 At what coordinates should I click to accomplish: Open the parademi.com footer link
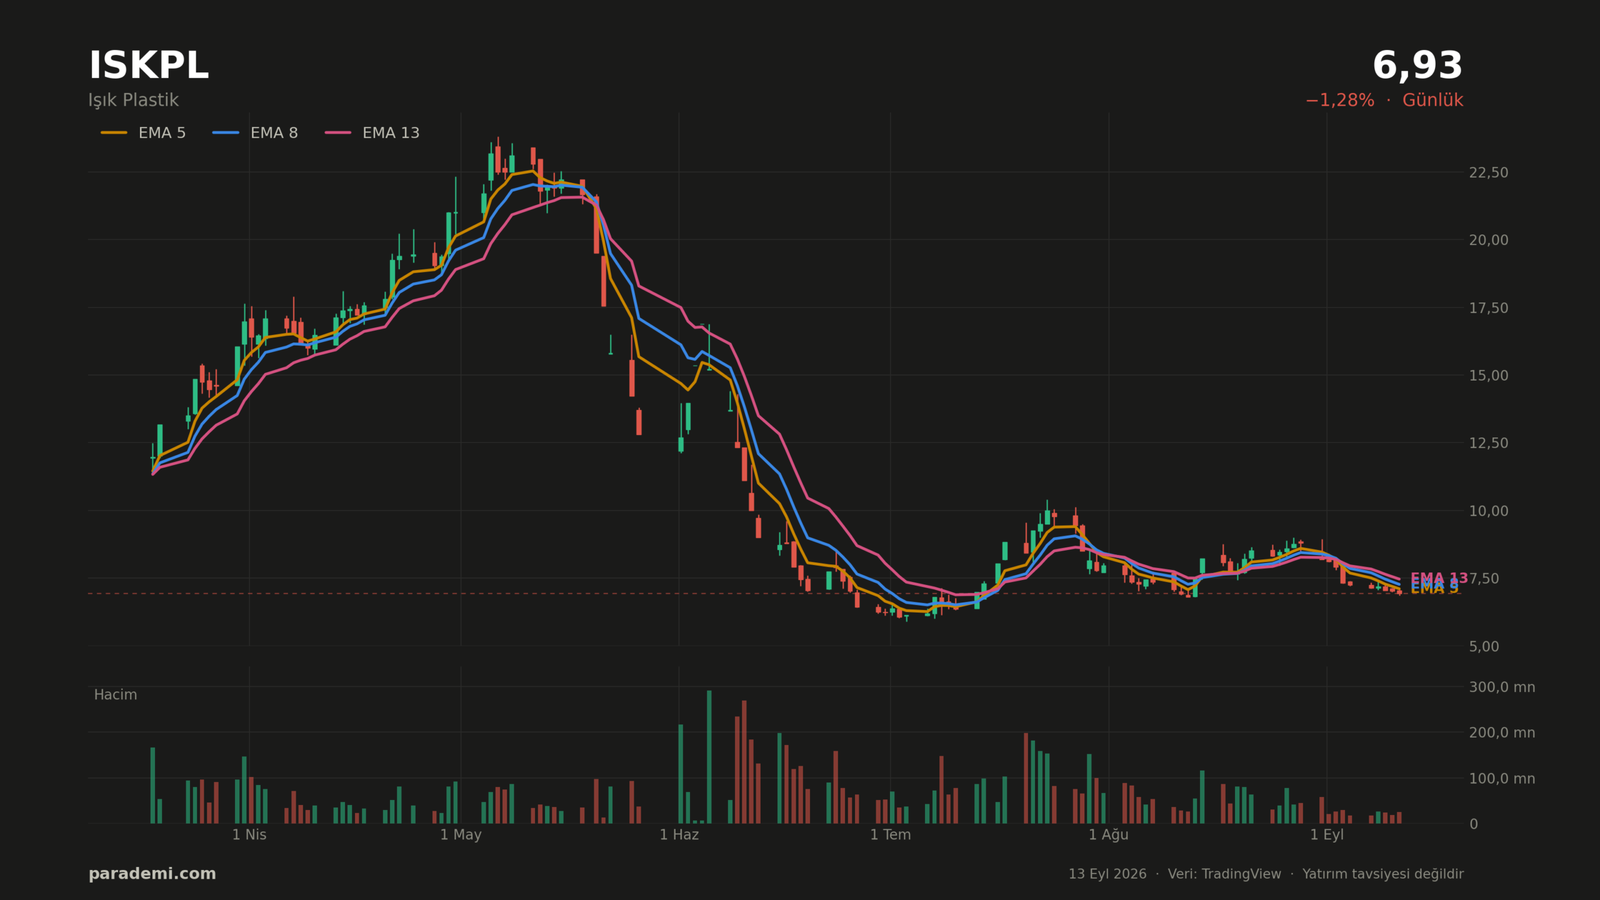click(x=152, y=874)
